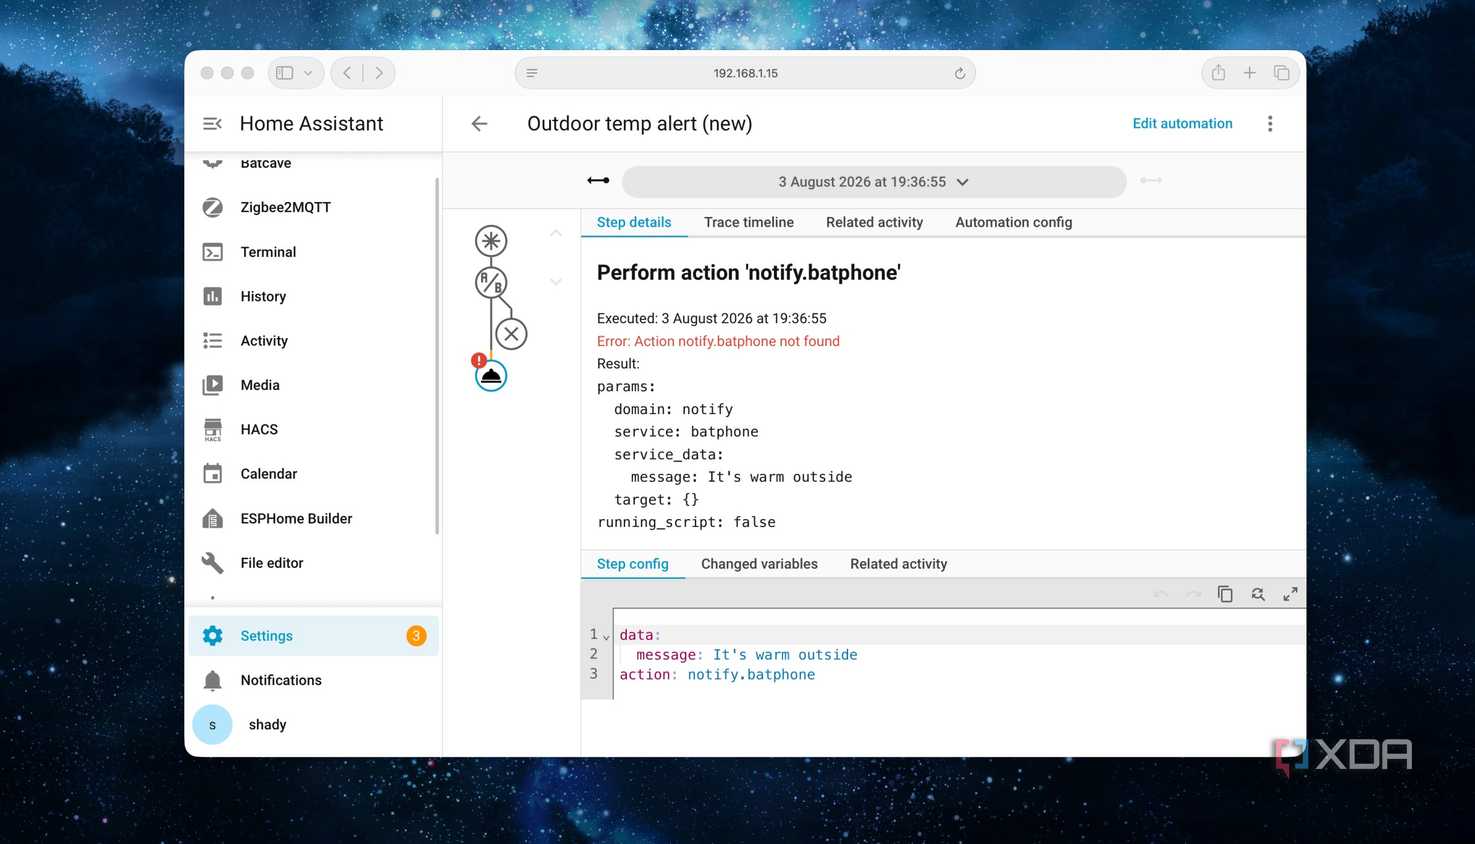
Task: Open the Calendar panel
Action: (312, 474)
